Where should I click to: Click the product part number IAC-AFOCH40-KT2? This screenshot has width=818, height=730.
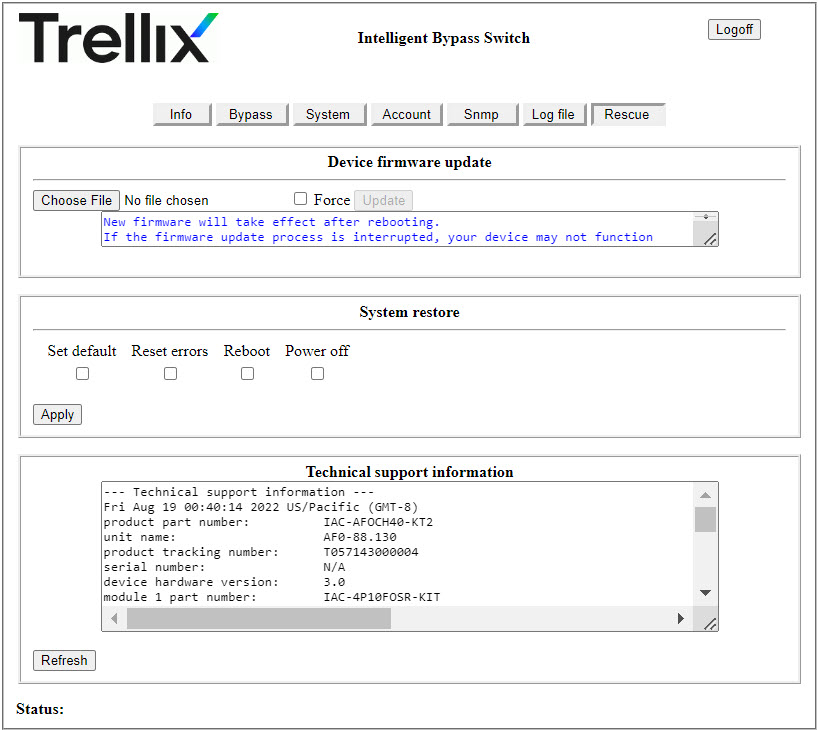point(378,522)
